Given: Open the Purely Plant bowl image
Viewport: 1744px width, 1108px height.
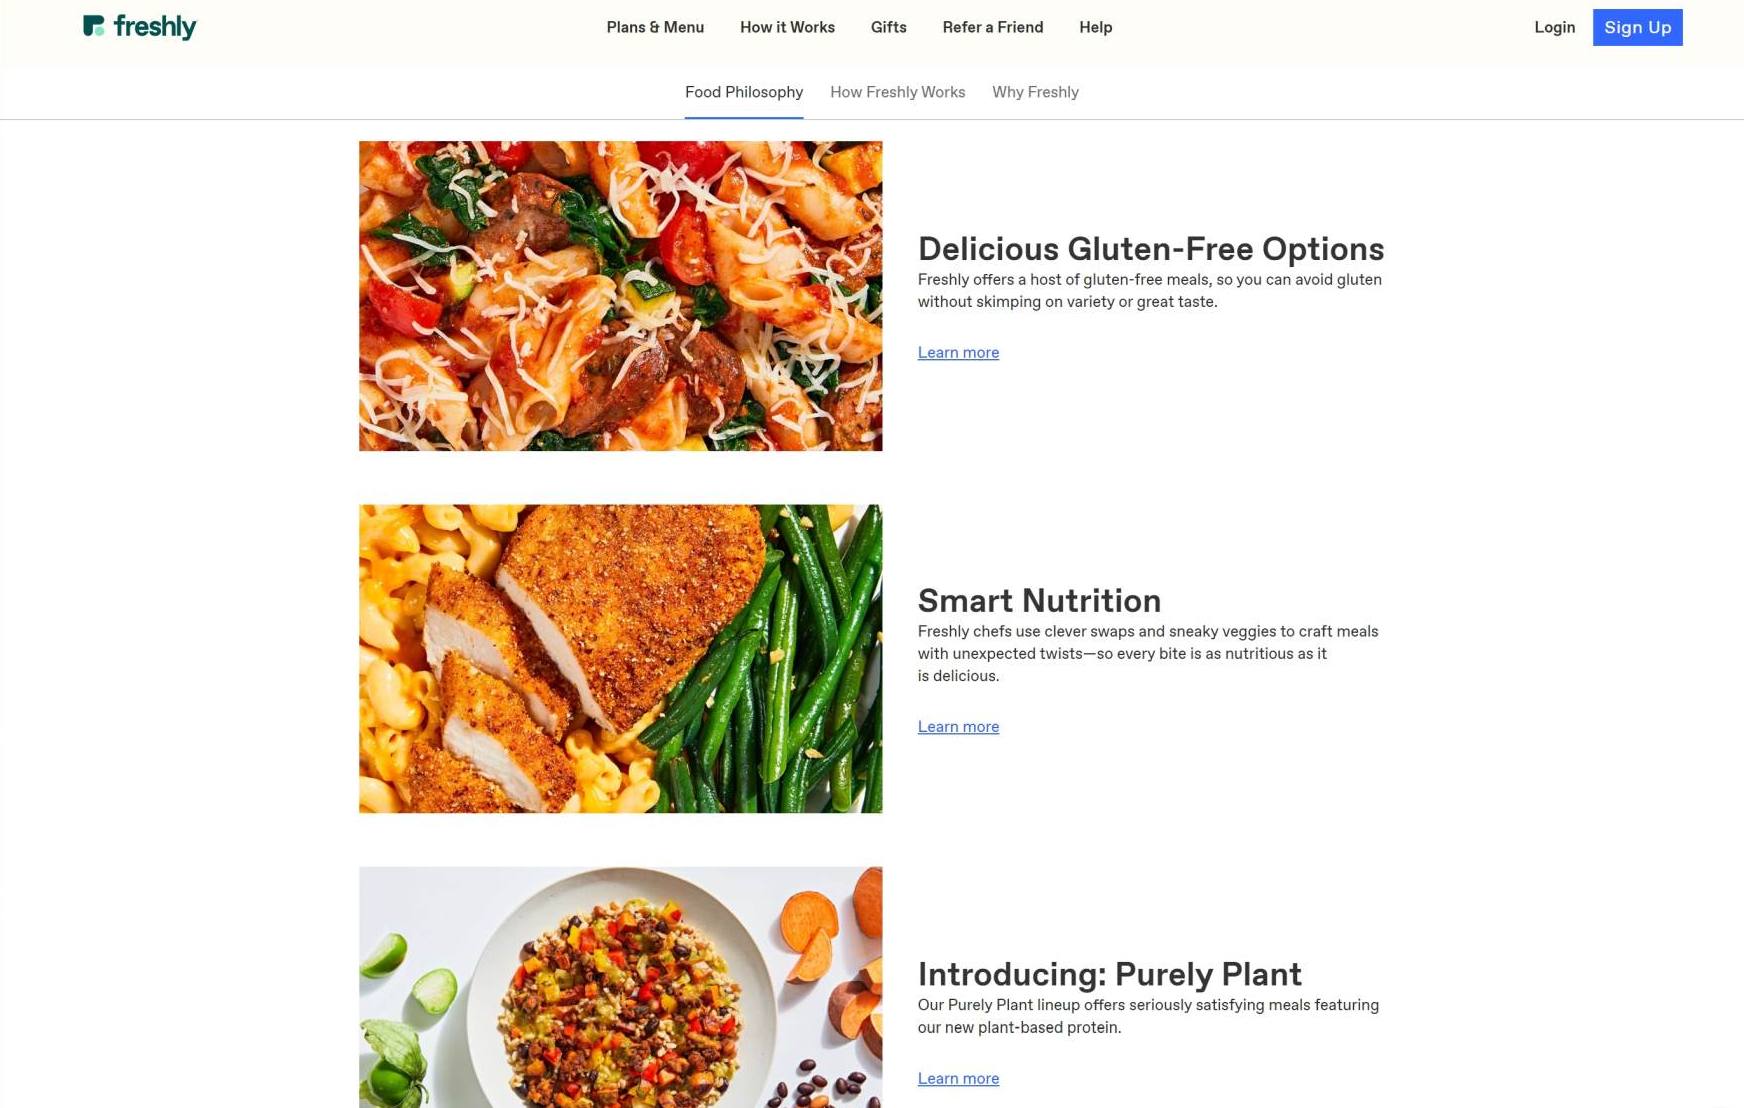Looking at the screenshot, I should pyautogui.click(x=620, y=987).
